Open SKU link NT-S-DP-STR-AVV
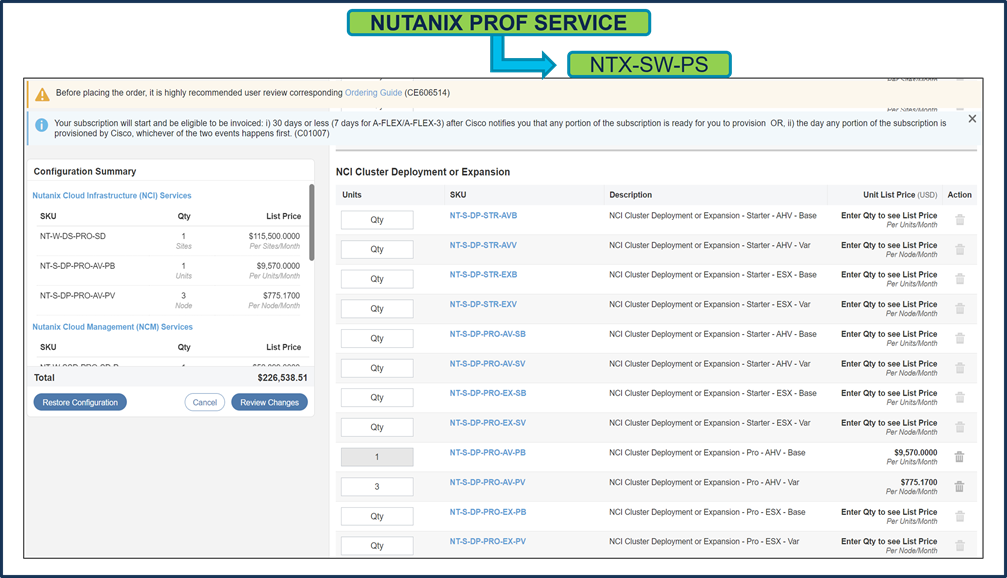This screenshot has height=578, width=1007. pyautogui.click(x=483, y=245)
